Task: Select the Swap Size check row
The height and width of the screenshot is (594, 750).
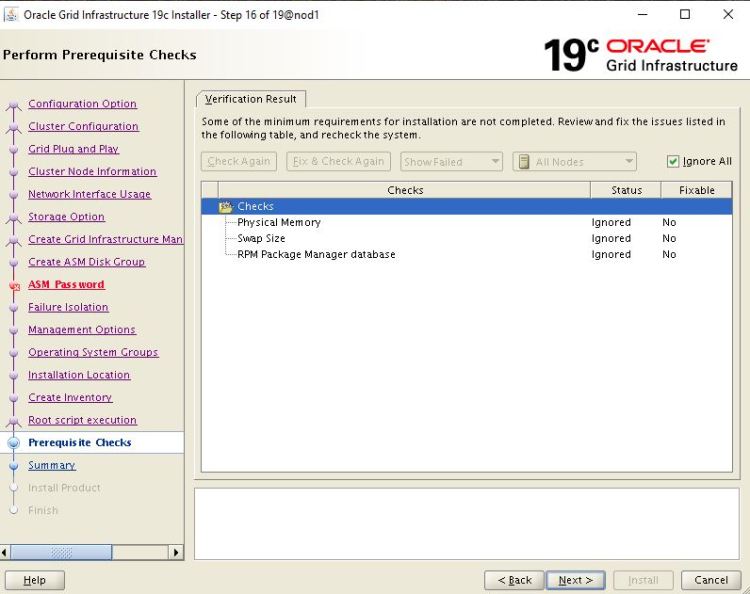Action: coord(261,239)
